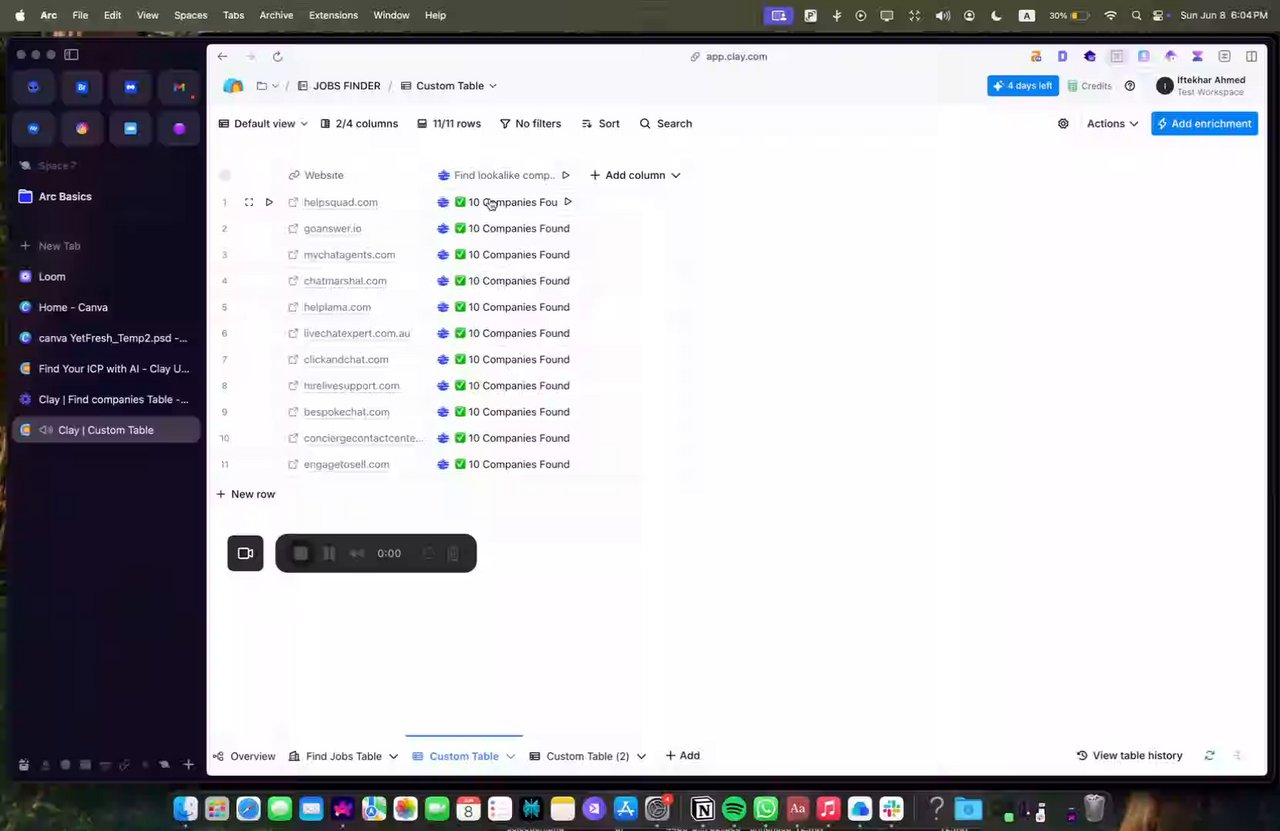Screen dimensions: 1280x831
Task: Open the No filters button
Action: 530,124
